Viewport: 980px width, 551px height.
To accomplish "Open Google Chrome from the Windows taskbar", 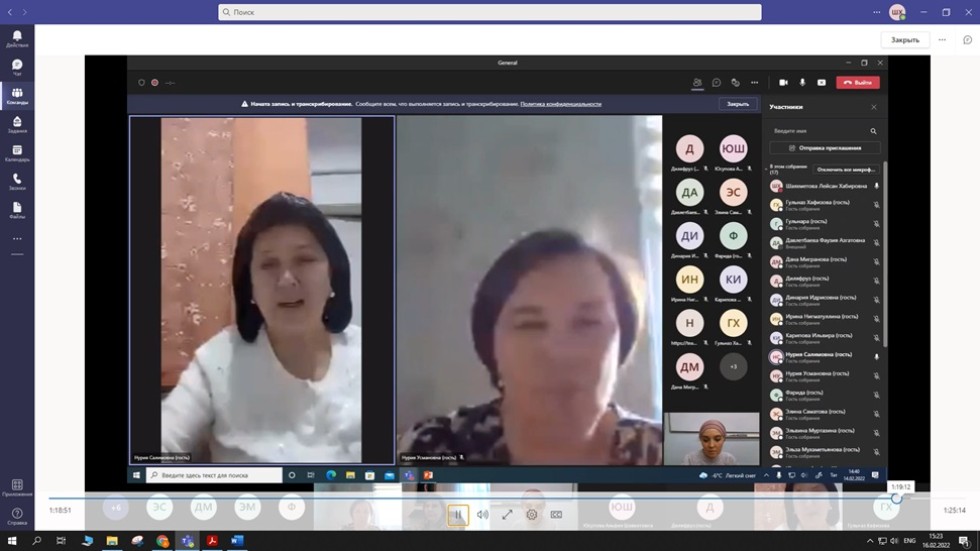I will click(x=162, y=541).
